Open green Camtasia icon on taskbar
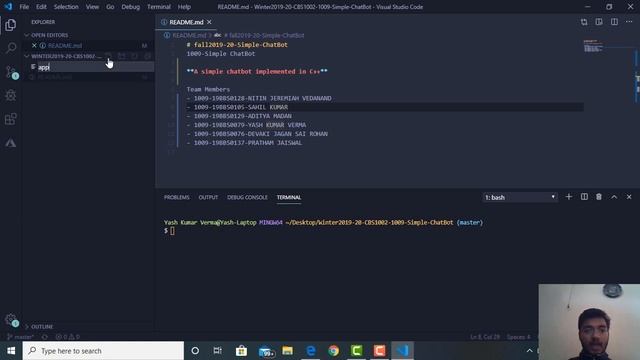The image size is (640, 360). tap(356, 351)
